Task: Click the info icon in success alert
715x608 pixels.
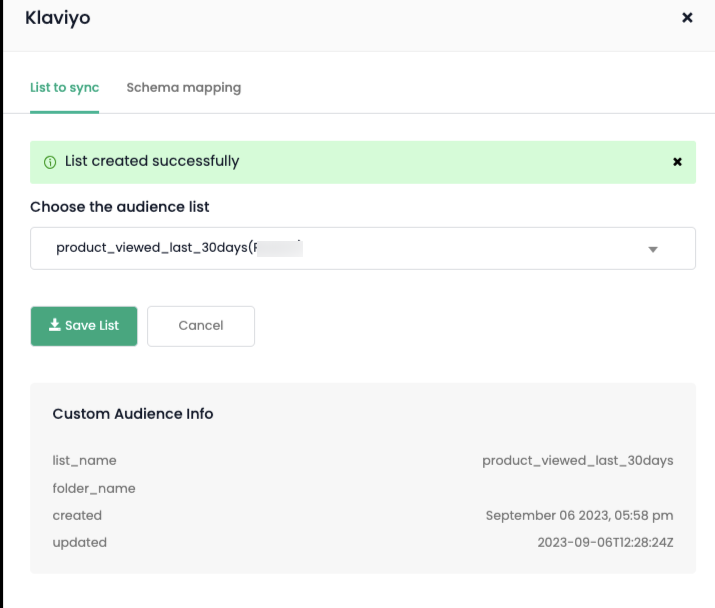Action: pos(50,162)
